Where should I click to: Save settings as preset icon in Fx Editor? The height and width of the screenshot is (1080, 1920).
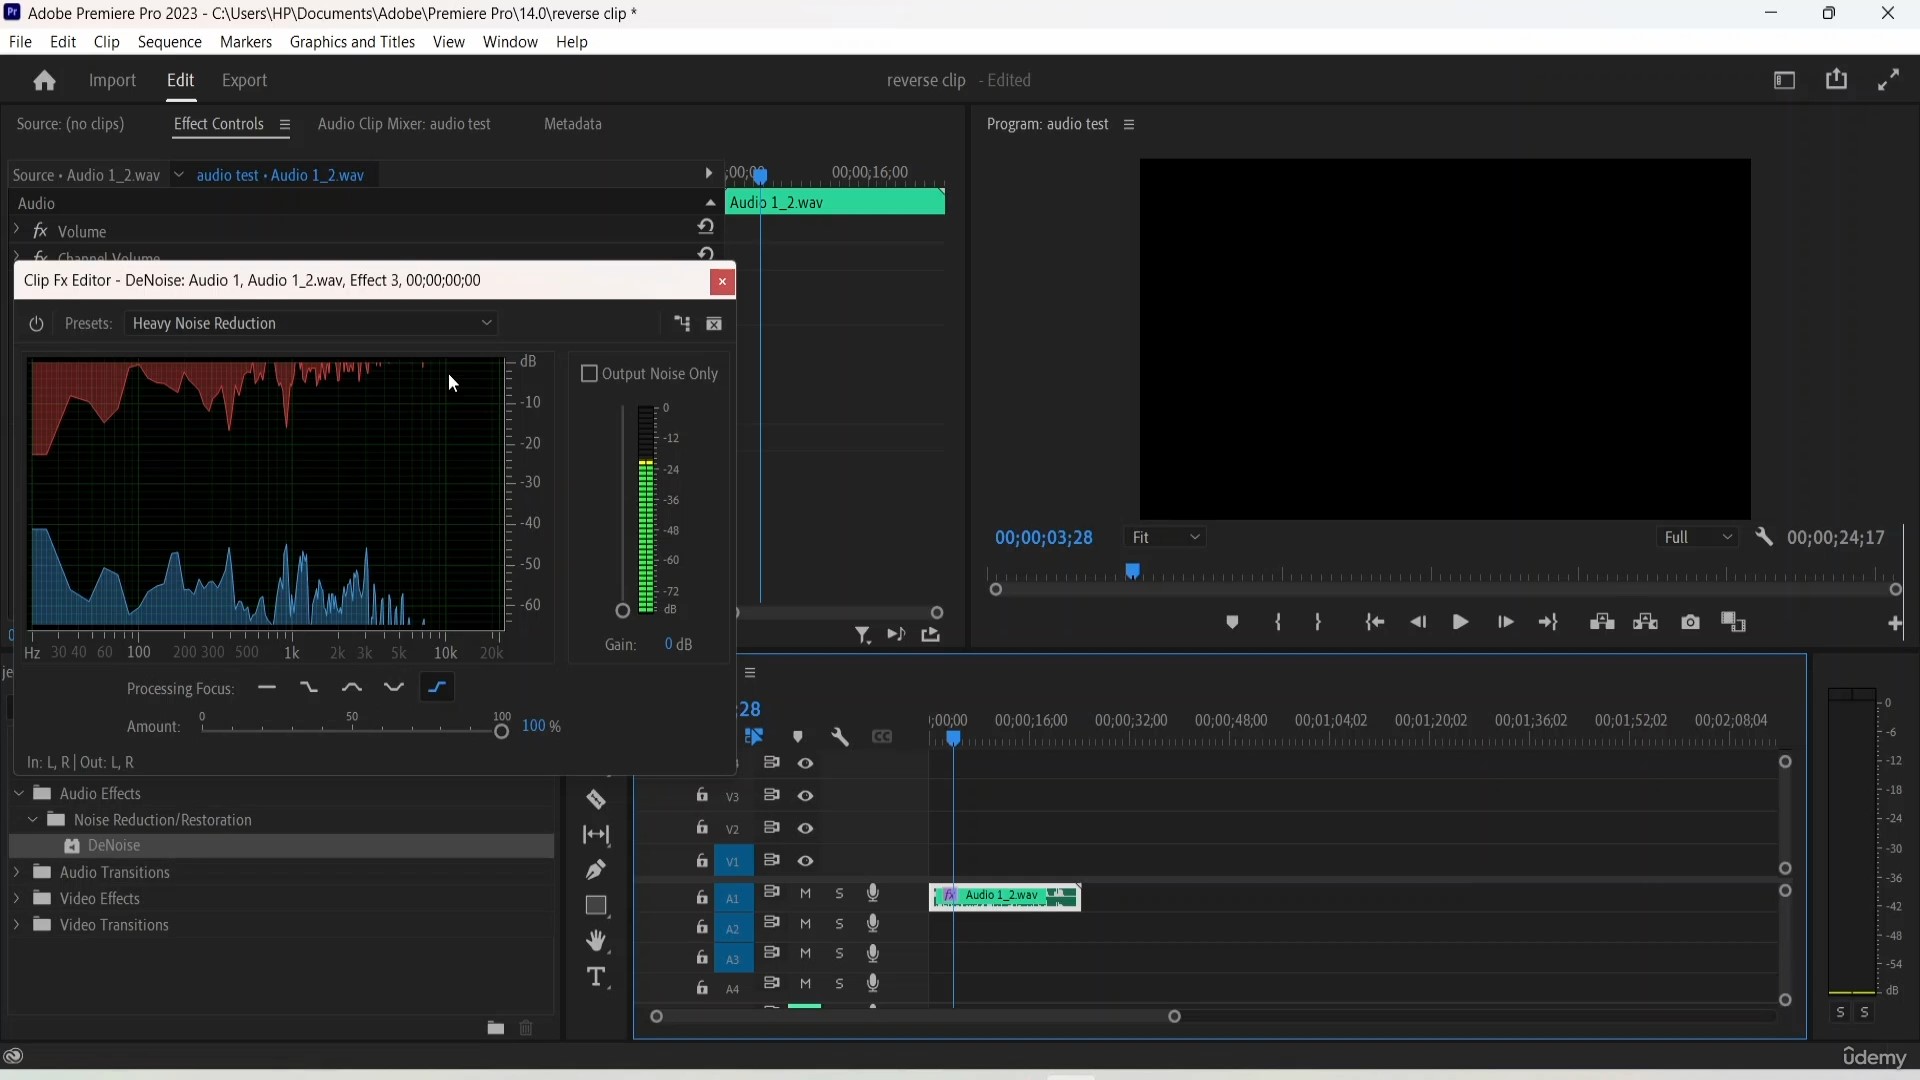(682, 325)
